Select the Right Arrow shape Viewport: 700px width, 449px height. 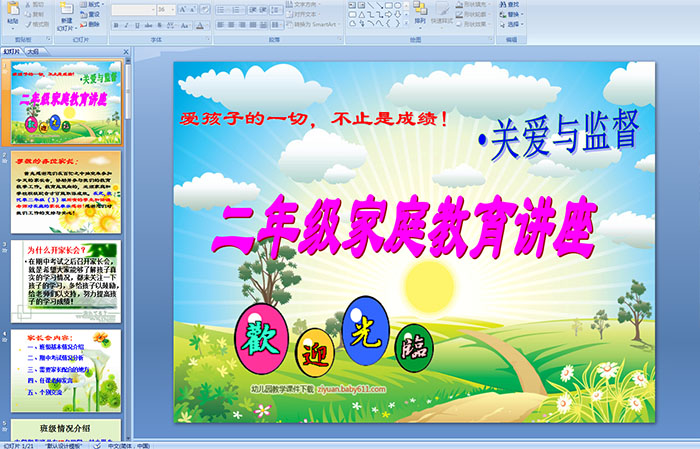point(389,14)
